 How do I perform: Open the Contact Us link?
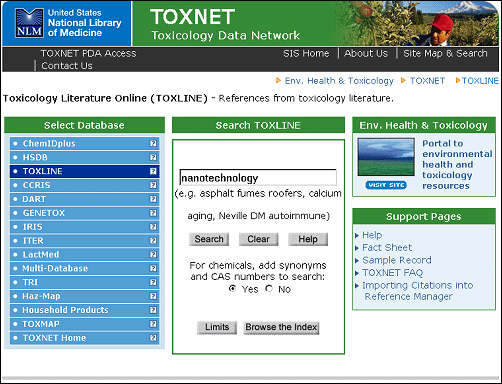pyautogui.click(x=67, y=66)
